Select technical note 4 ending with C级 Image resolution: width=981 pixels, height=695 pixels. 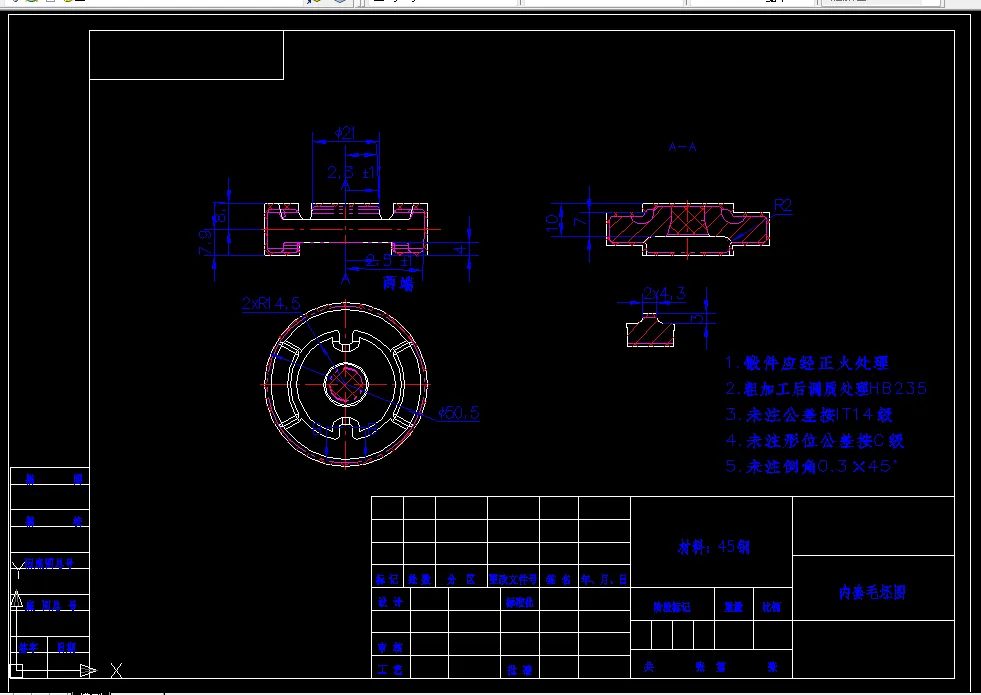pos(815,440)
